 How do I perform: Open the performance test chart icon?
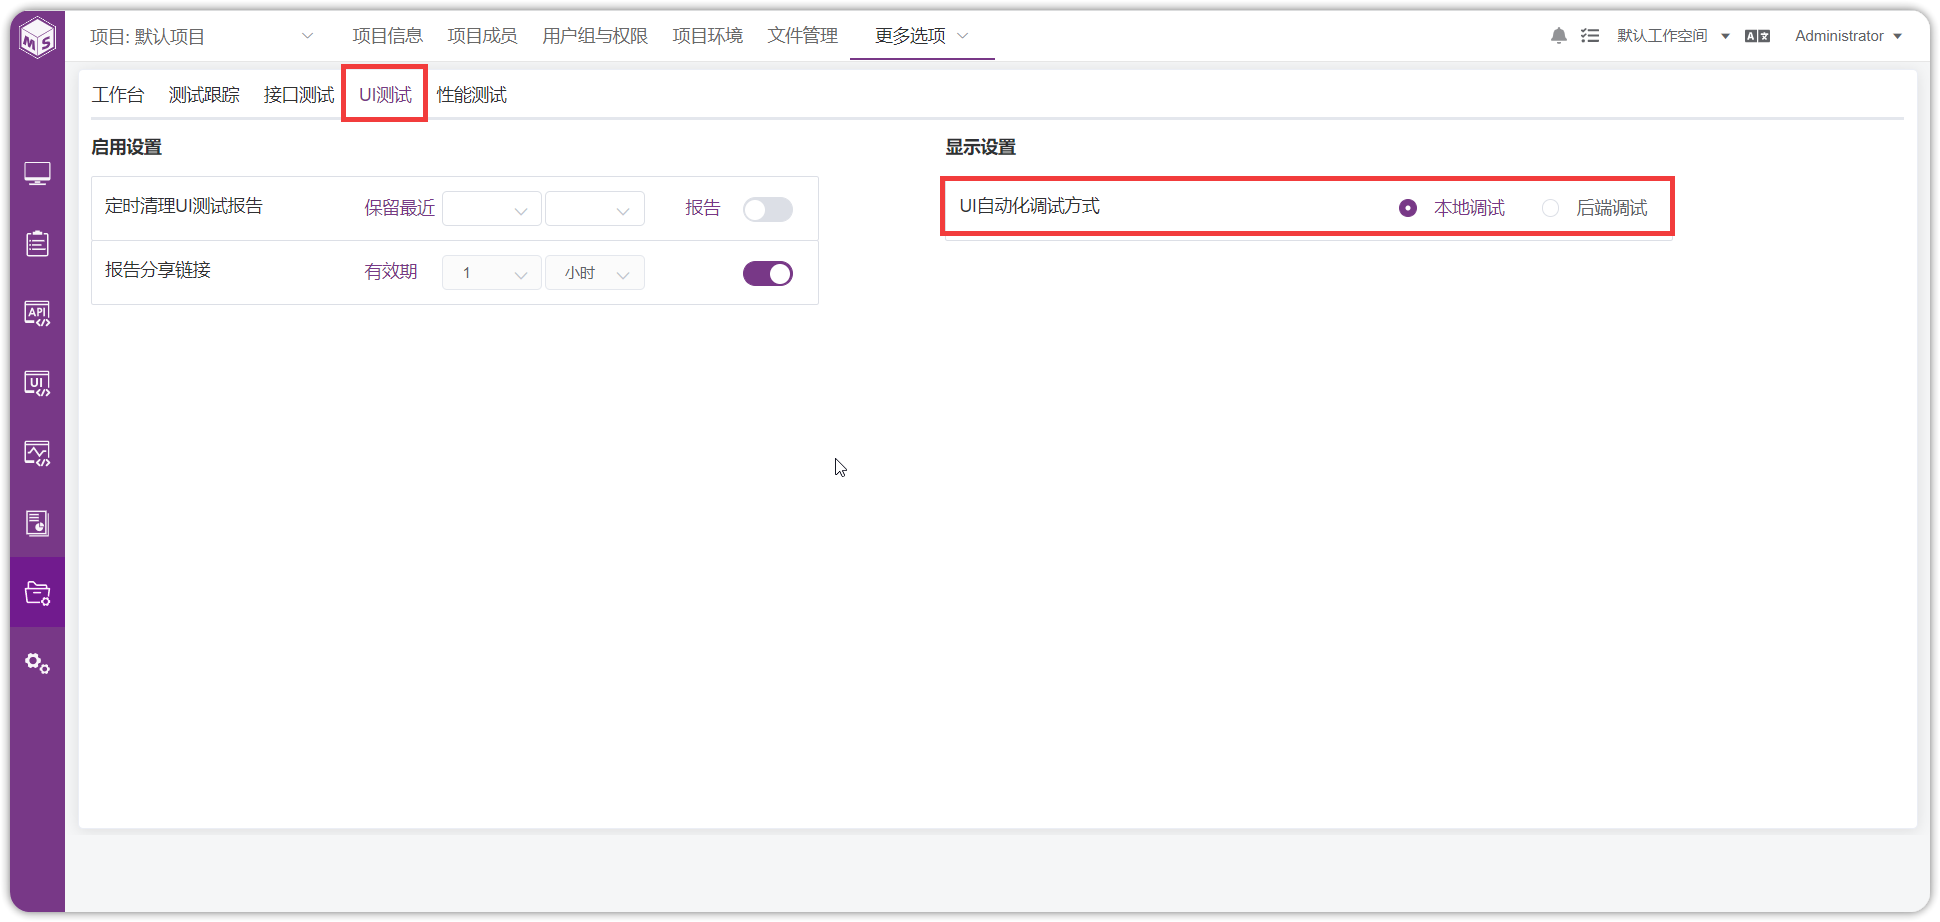[38, 454]
